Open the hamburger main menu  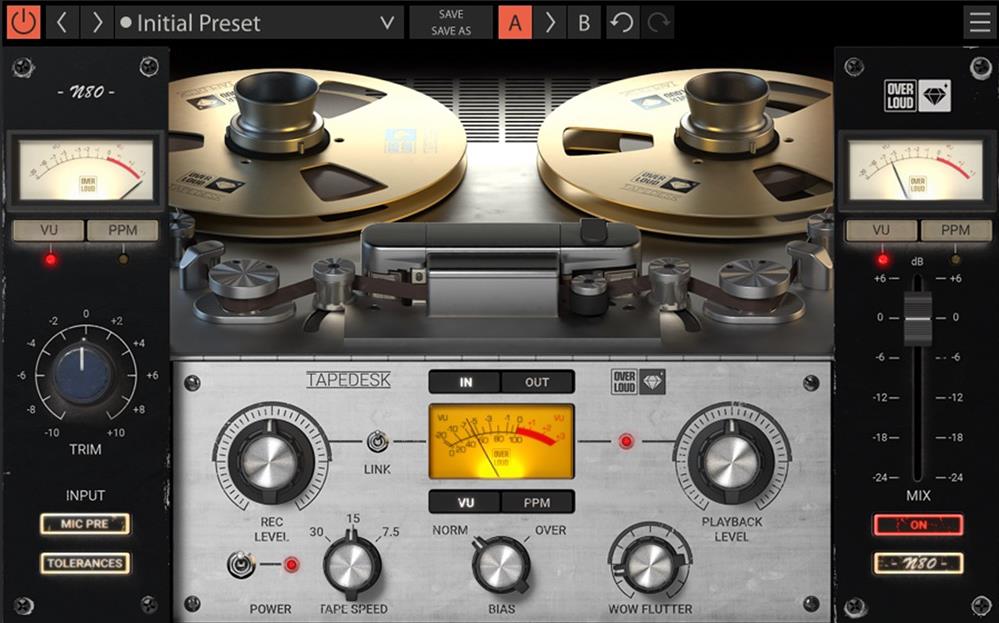click(x=980, y=23)
